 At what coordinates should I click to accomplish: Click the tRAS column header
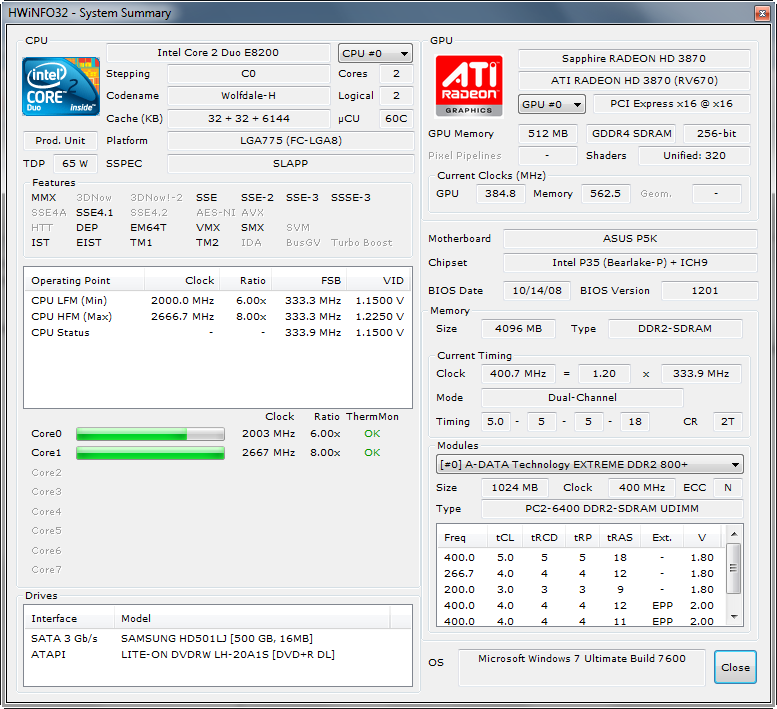coord(620,538)
